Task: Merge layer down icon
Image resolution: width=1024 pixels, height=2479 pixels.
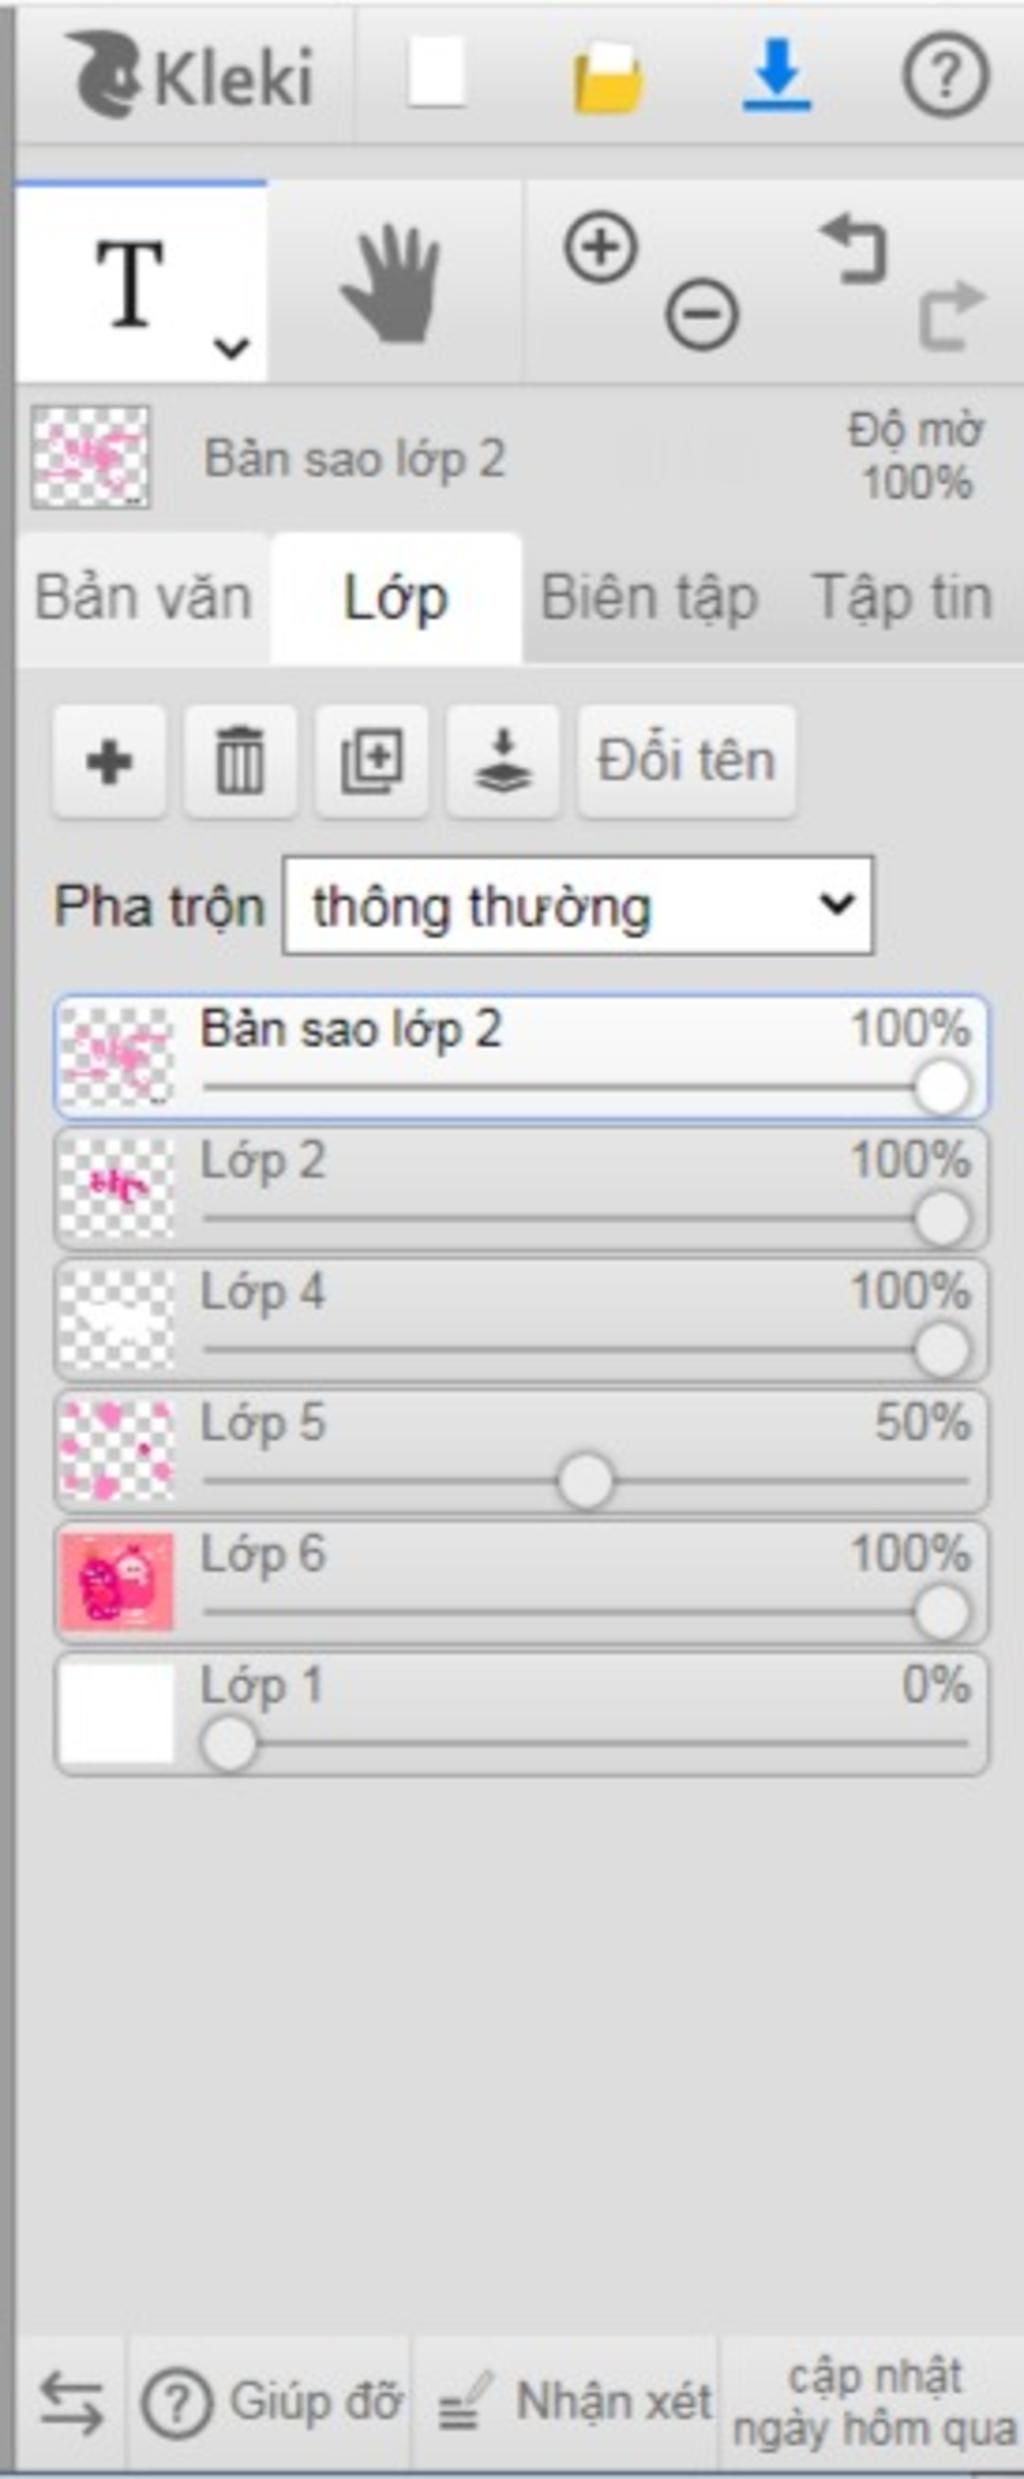Action: (x=502, y=761)
